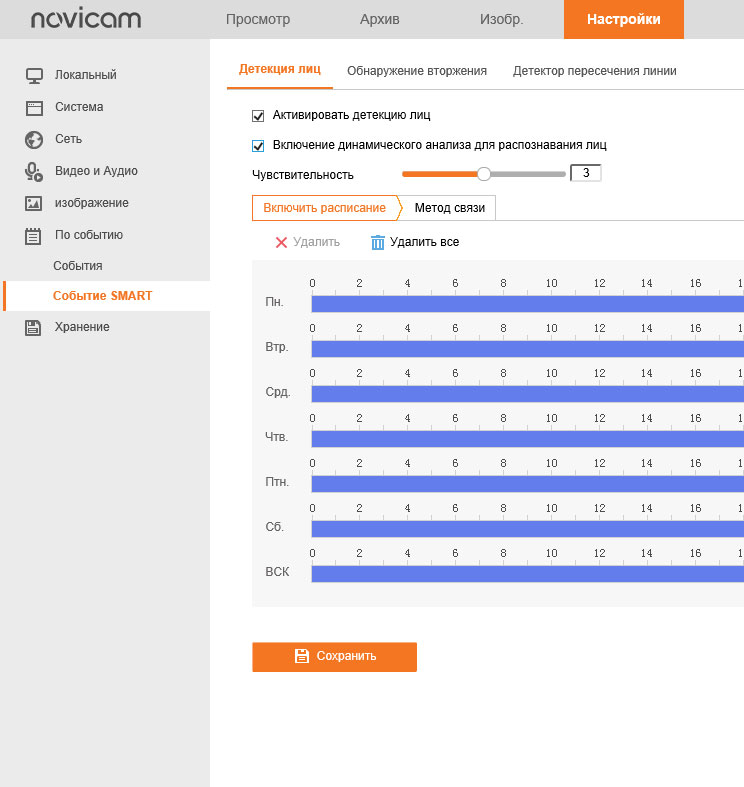
Task: Switch to the Архив top tab
Action: (x=379, y=20)
